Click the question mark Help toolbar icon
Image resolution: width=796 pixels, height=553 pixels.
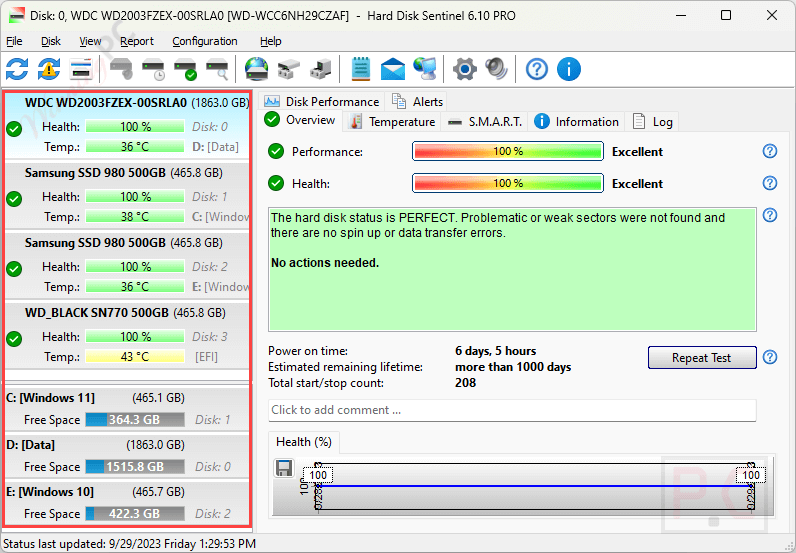coord(537,69)
